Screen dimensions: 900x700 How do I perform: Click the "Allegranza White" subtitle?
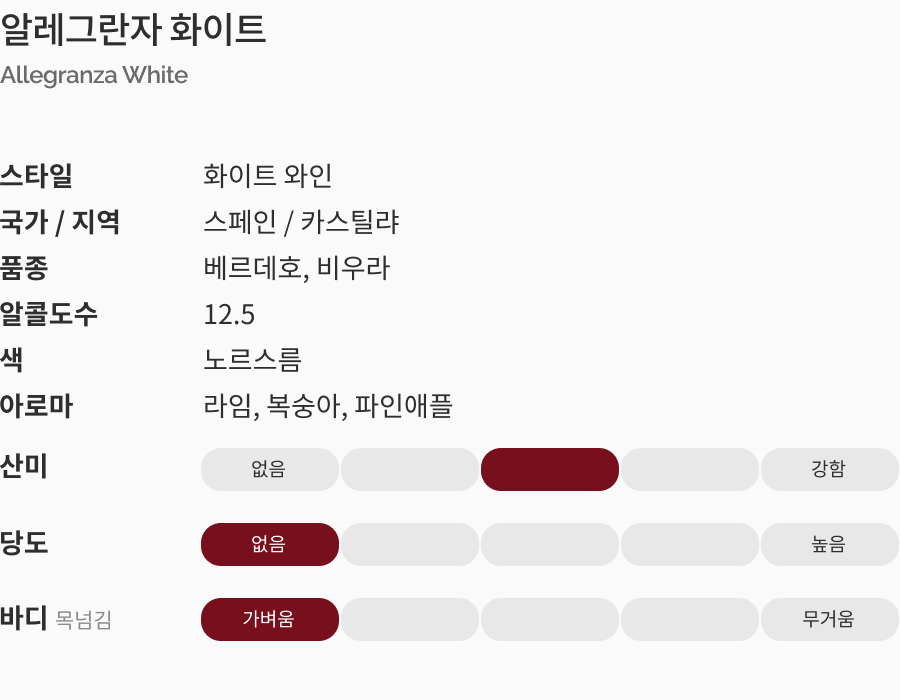point(94,75)
